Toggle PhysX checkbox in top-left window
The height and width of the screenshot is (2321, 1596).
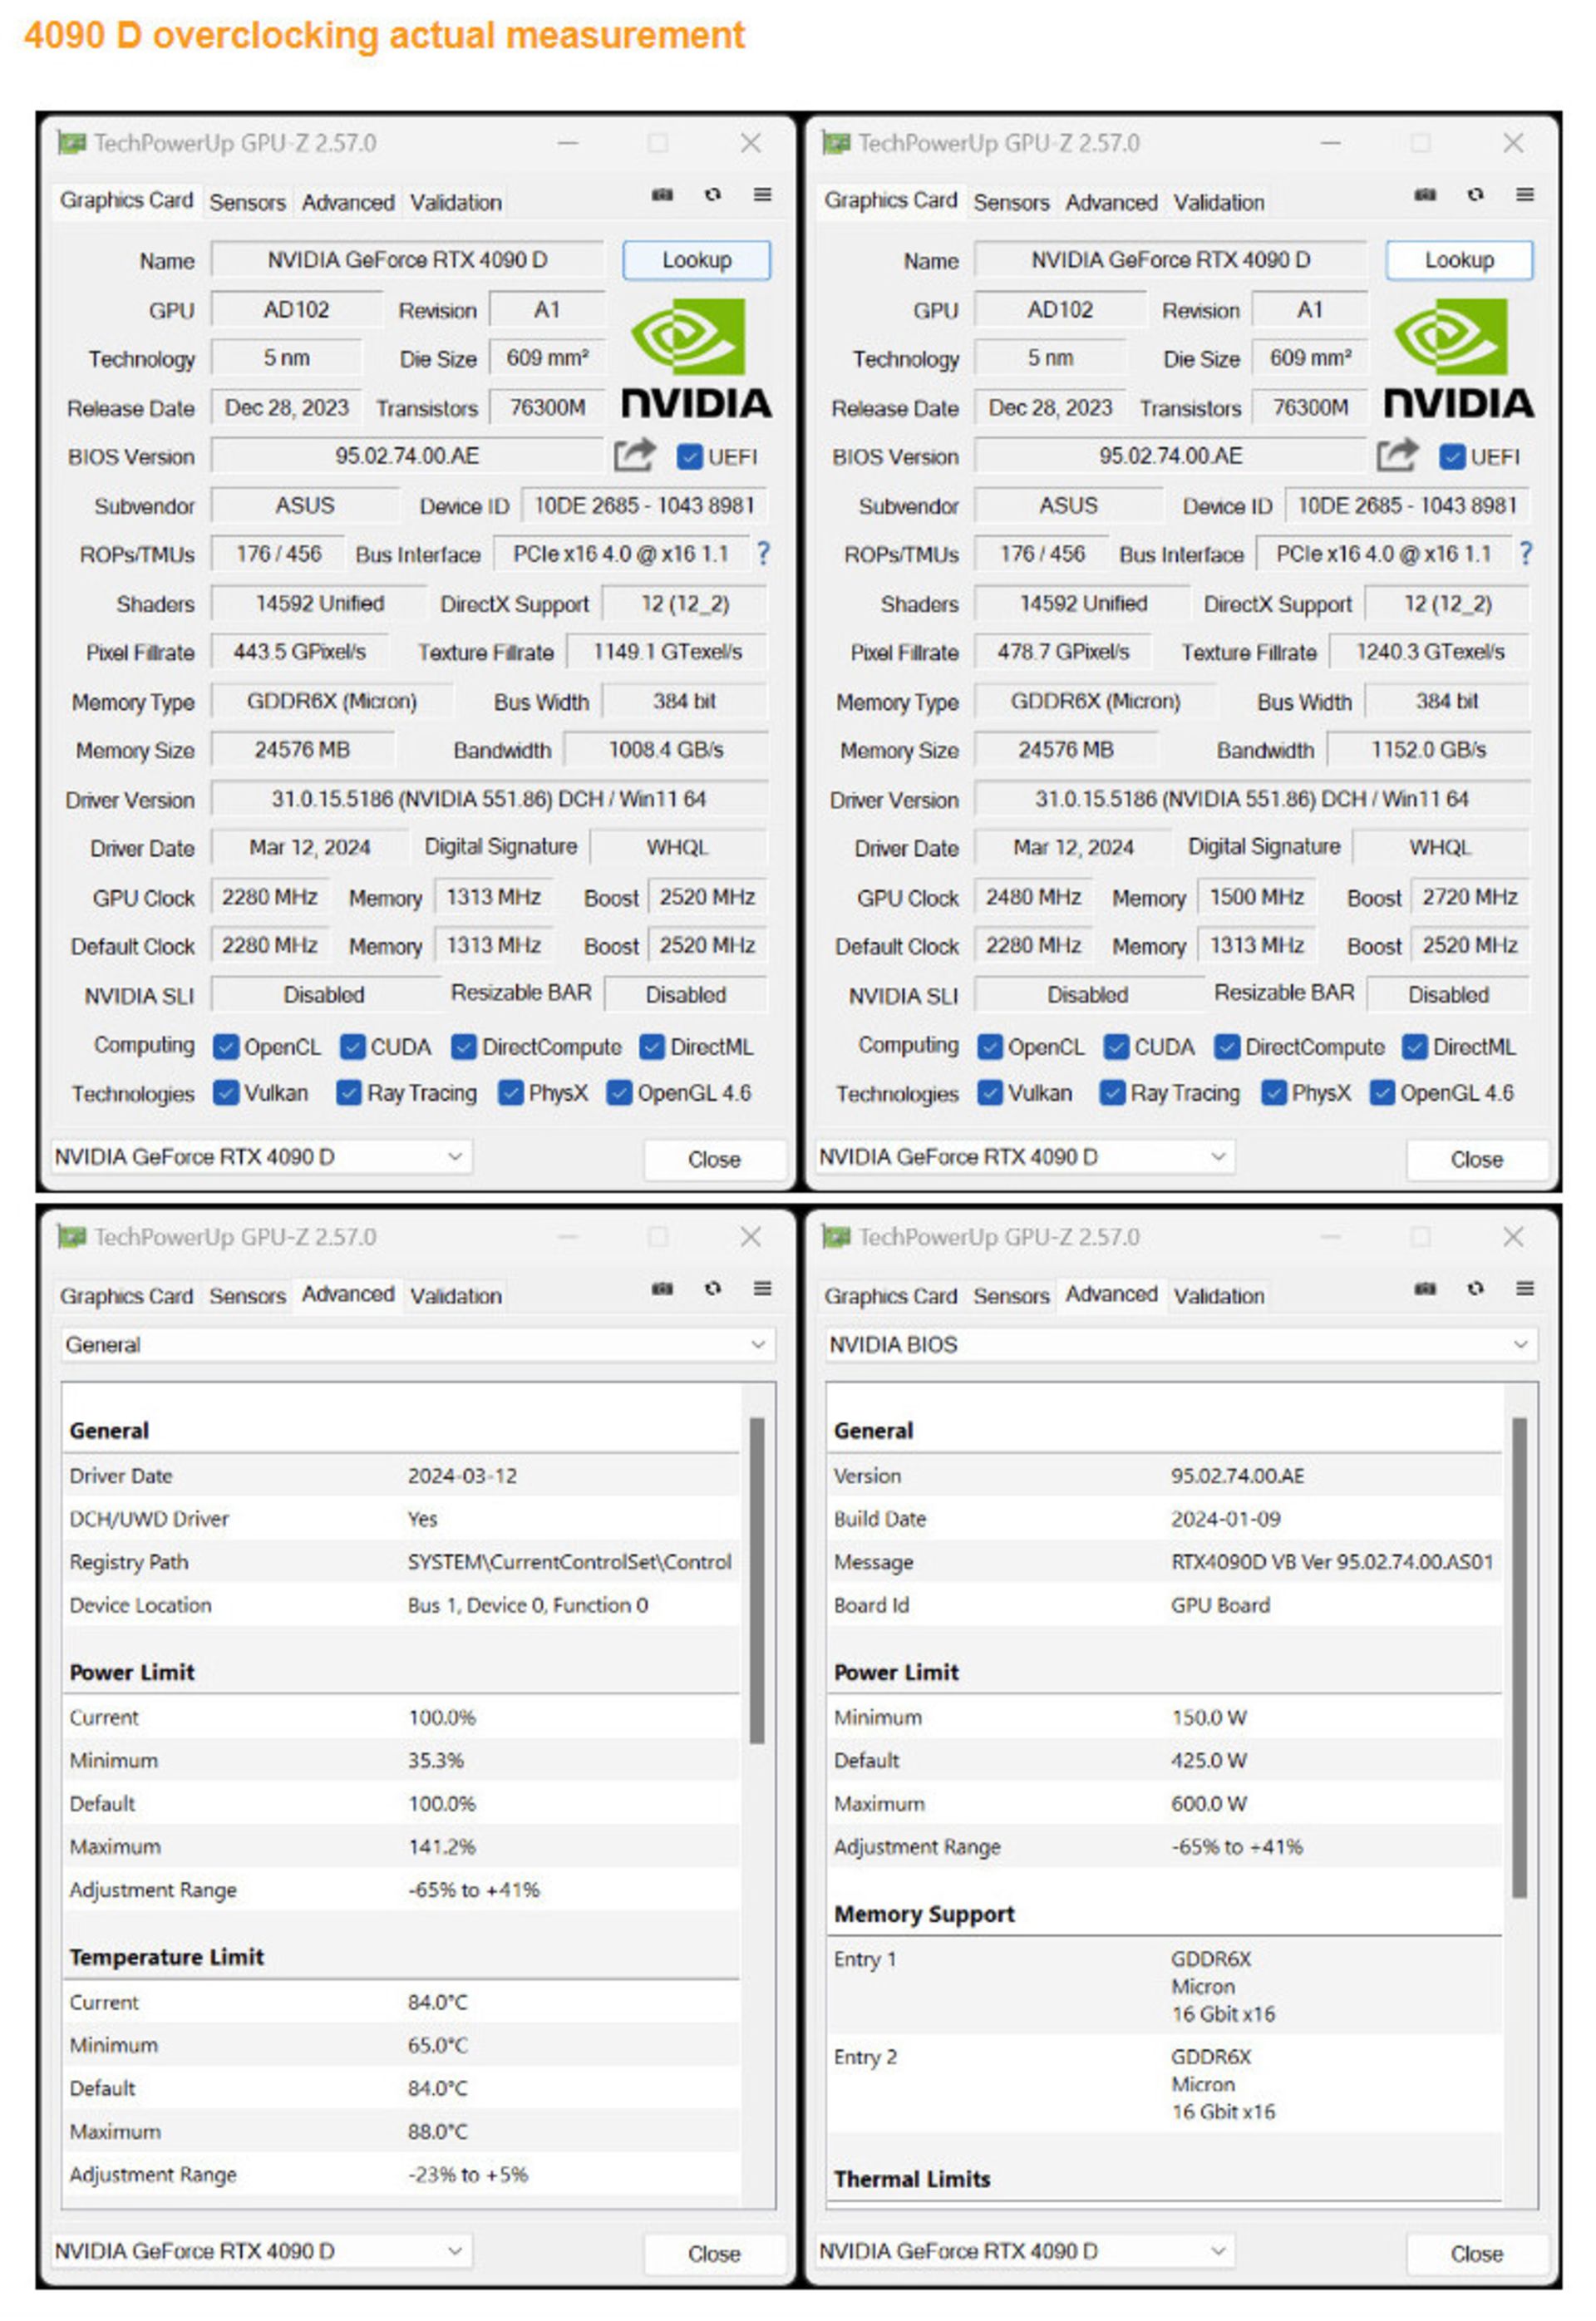[x=511, y=1093]
